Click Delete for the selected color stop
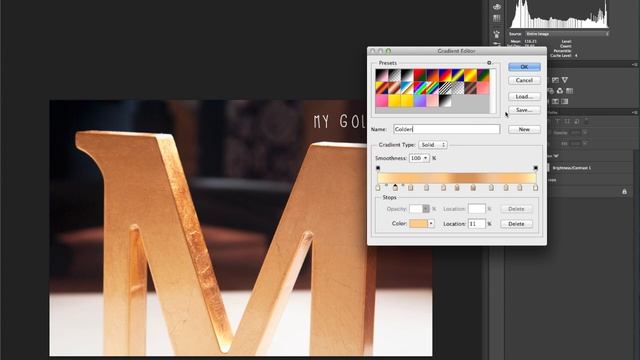640x360 pixels. pos(516,224)
